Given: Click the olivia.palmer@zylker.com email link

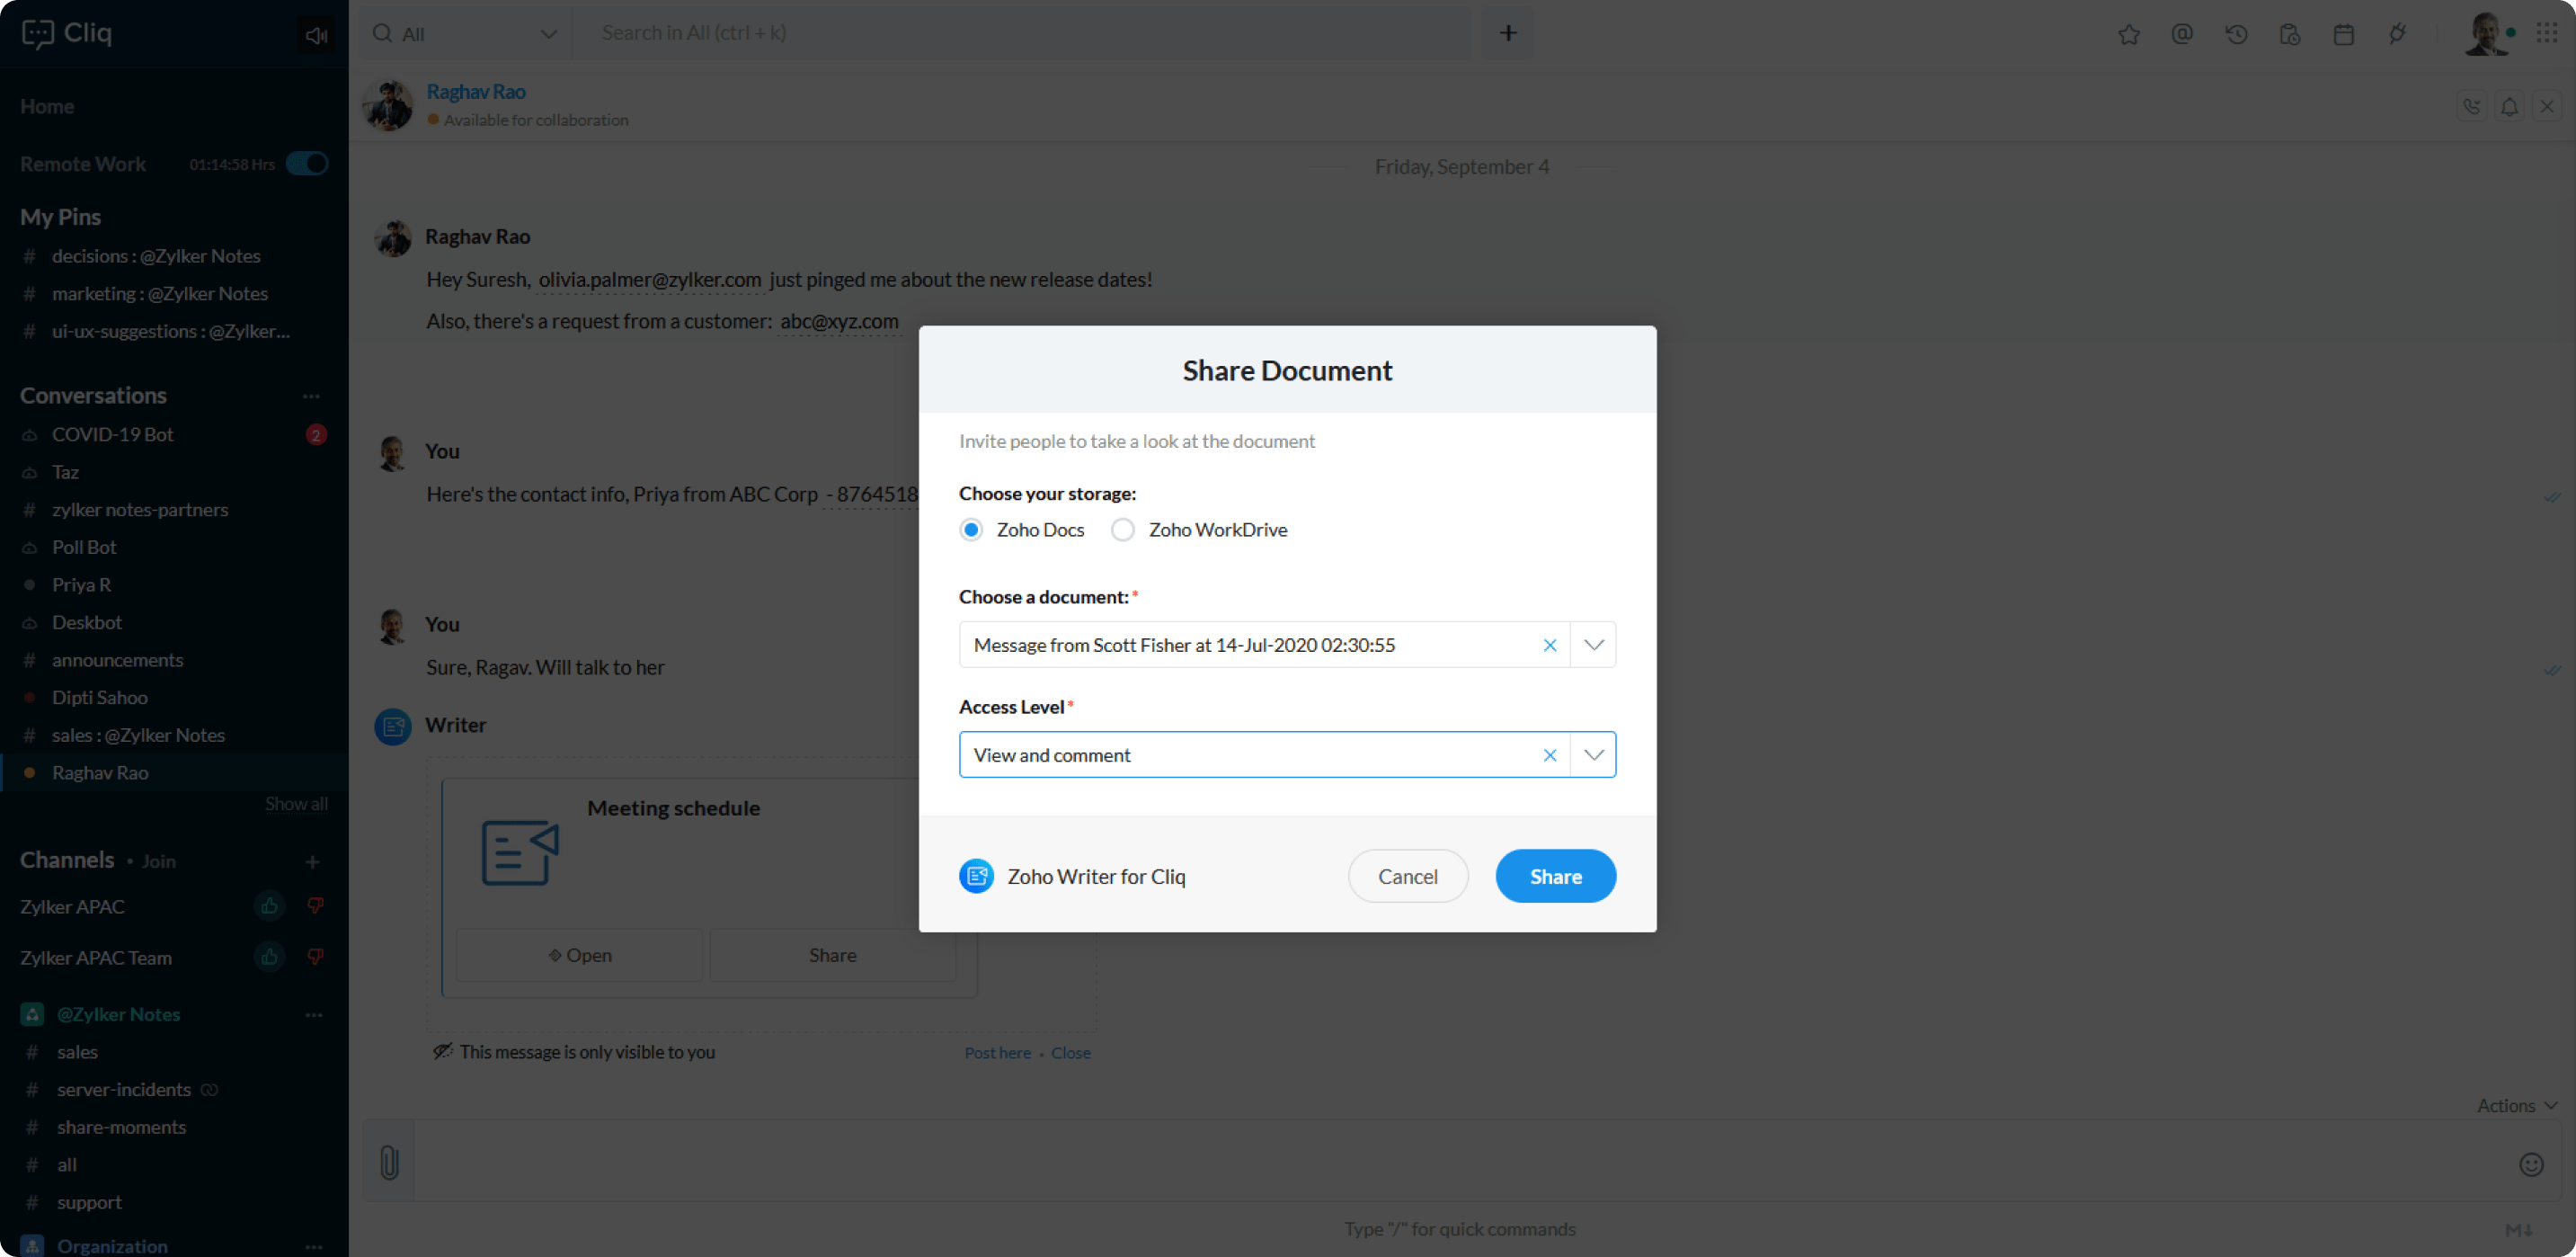Looking at the screenshot, I should [x=649, y=280].
